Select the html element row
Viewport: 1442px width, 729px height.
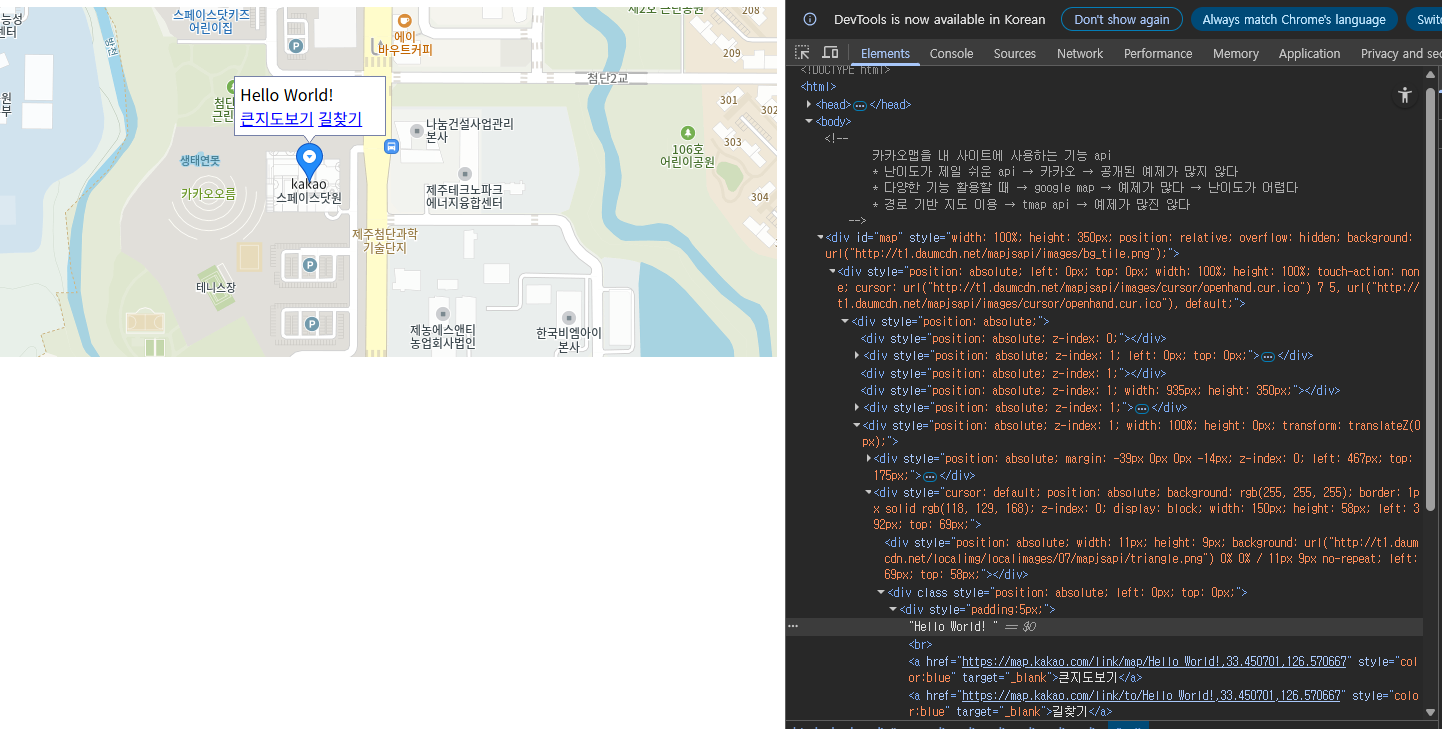pos(819,87)
